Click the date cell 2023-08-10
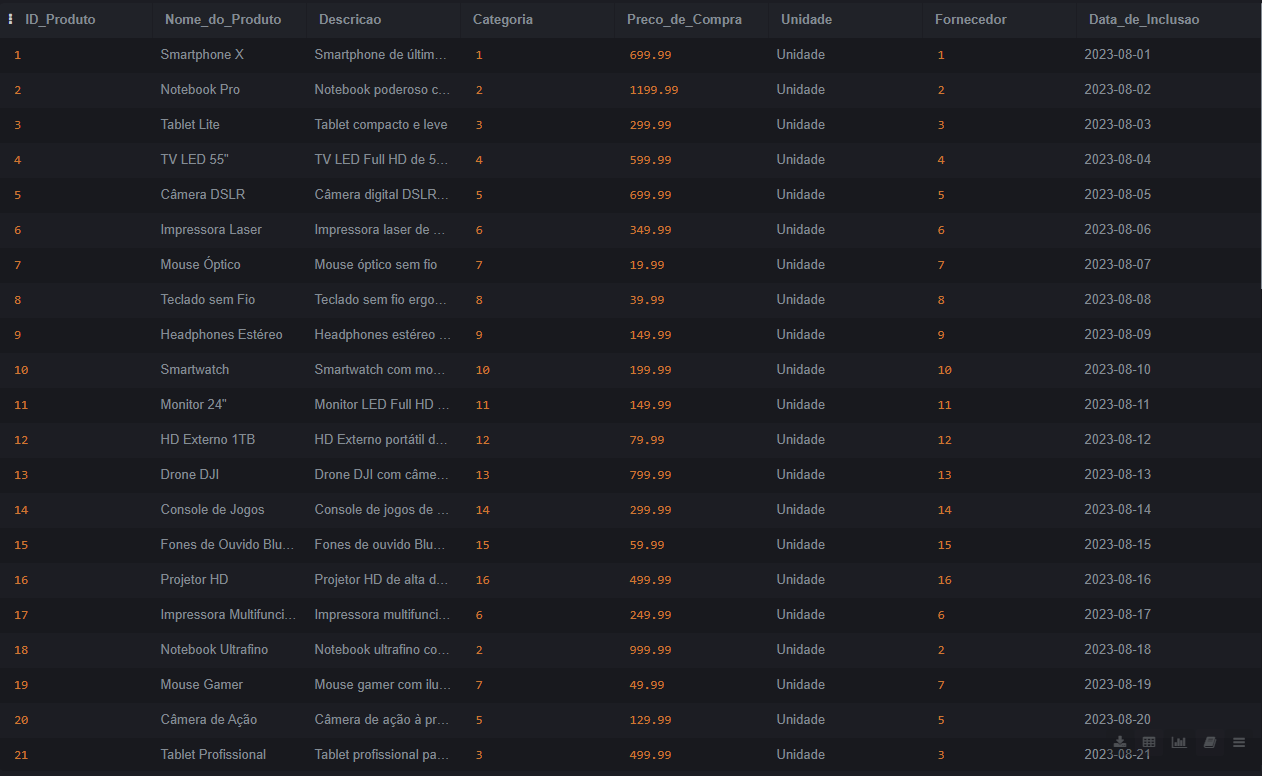1262x776 pixels. pyautogui.click(x=1117, y=369)
